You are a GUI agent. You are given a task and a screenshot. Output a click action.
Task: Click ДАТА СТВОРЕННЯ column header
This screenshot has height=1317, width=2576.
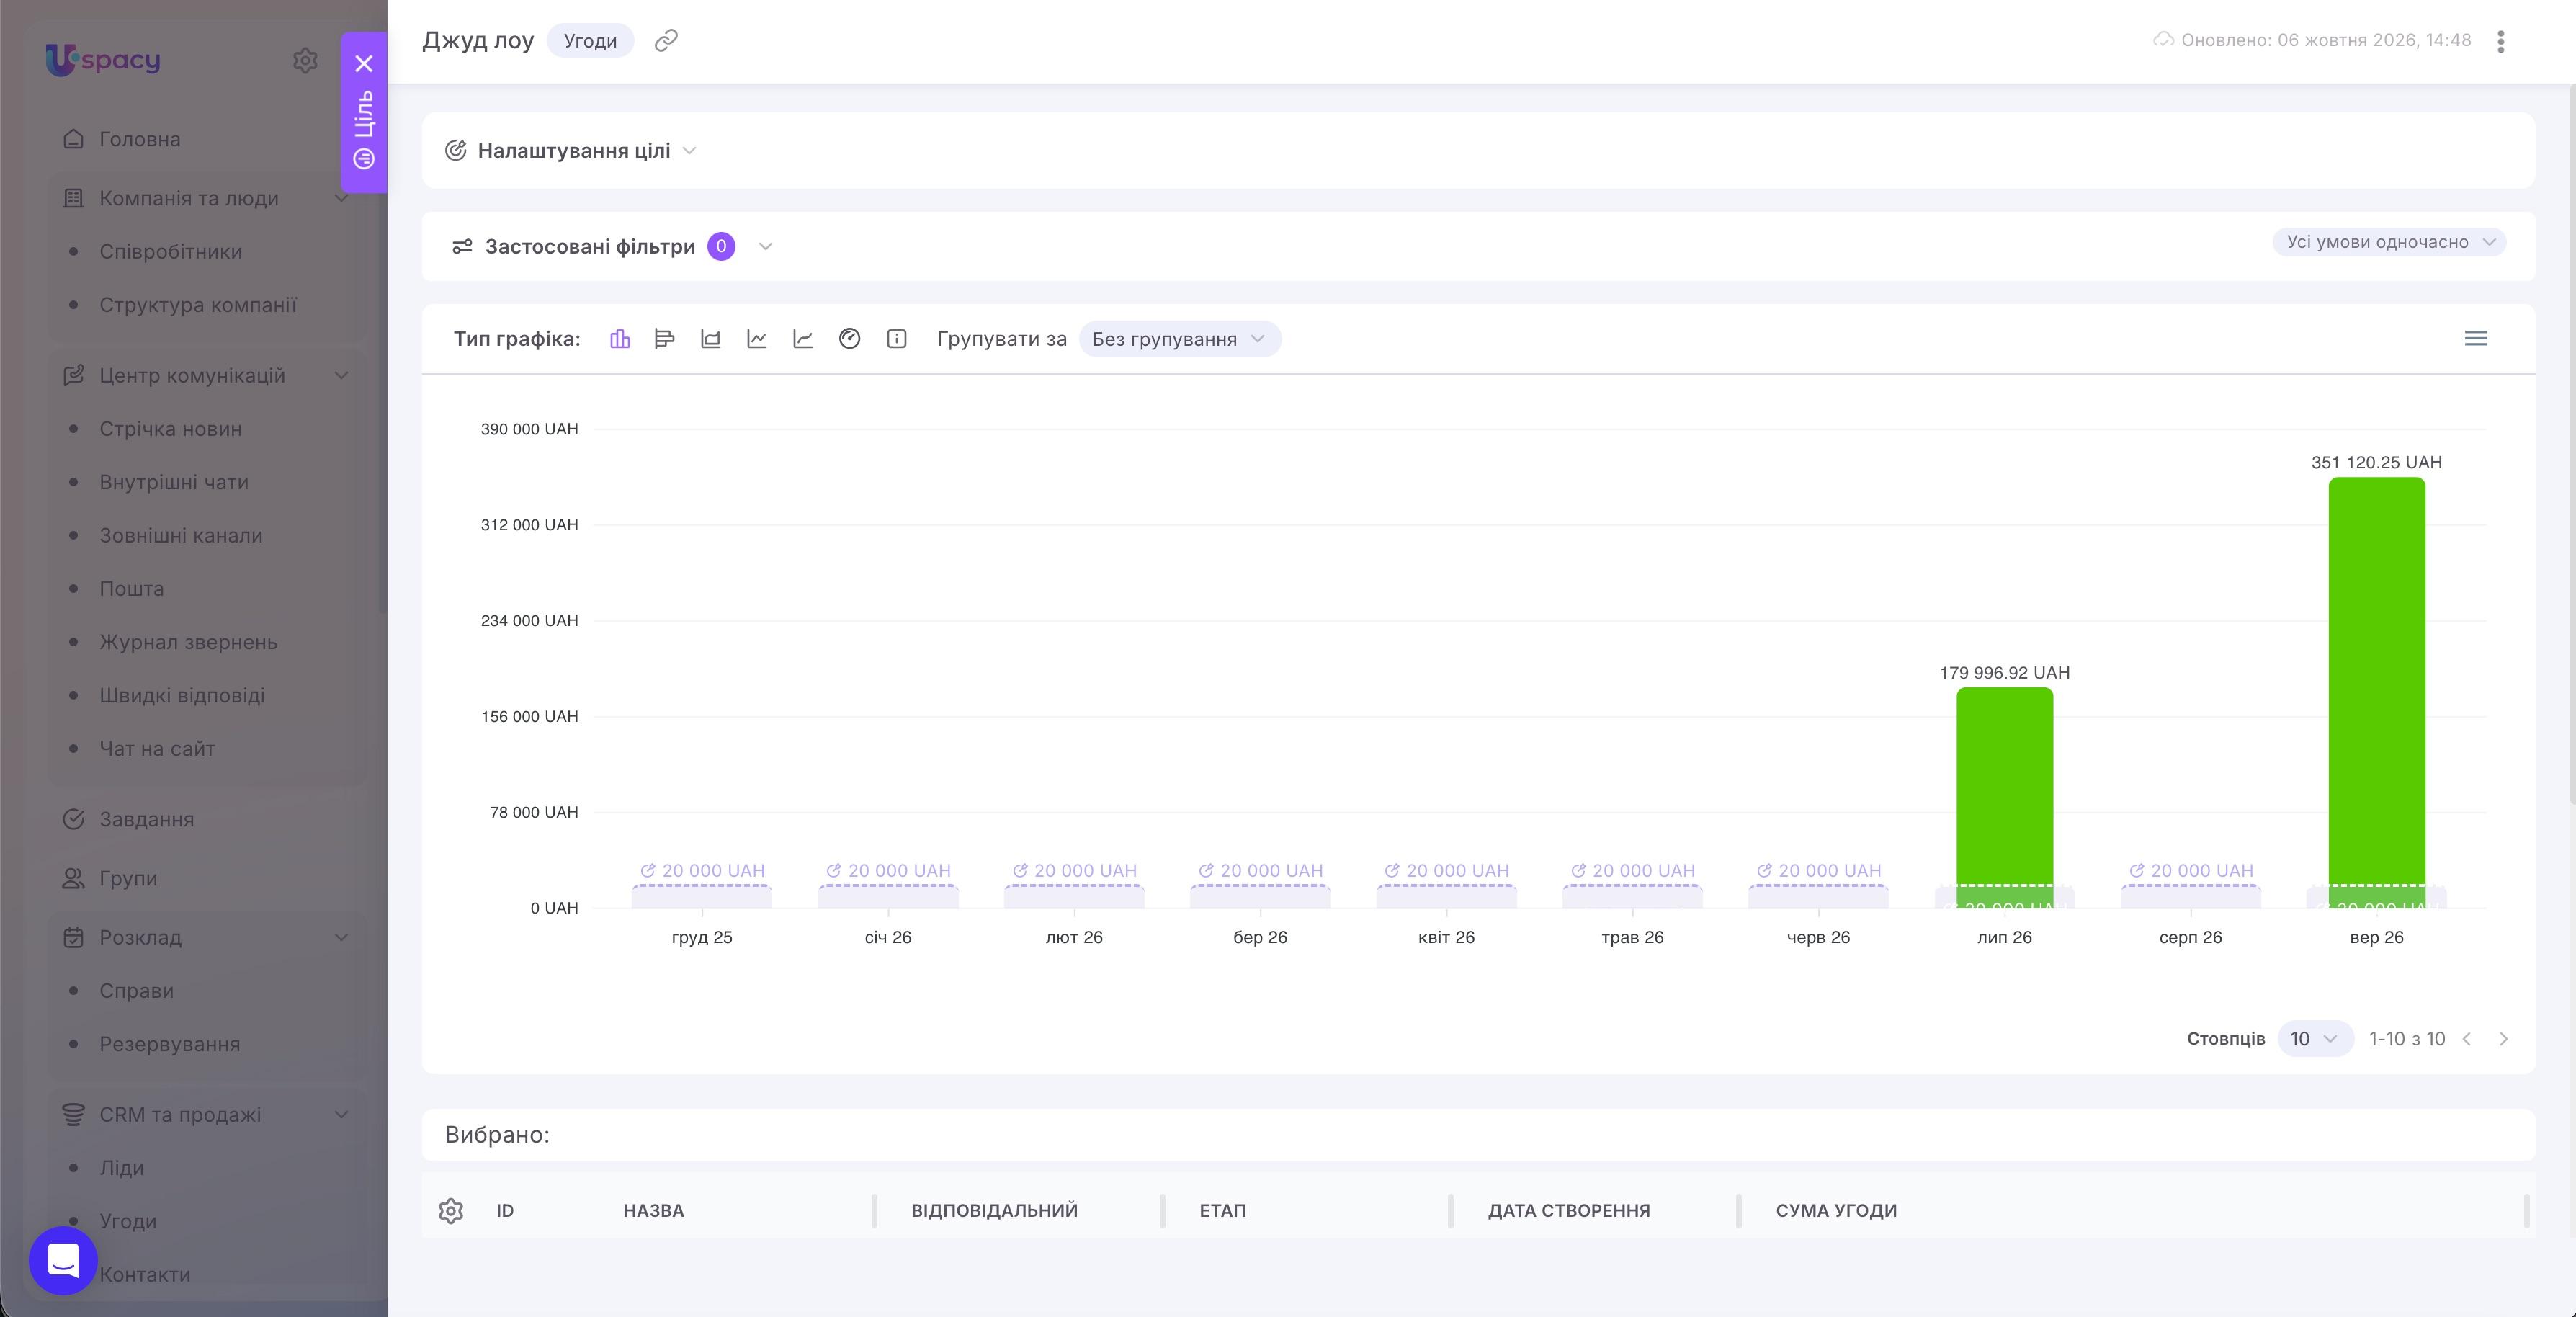(x=1569, y=1210)
